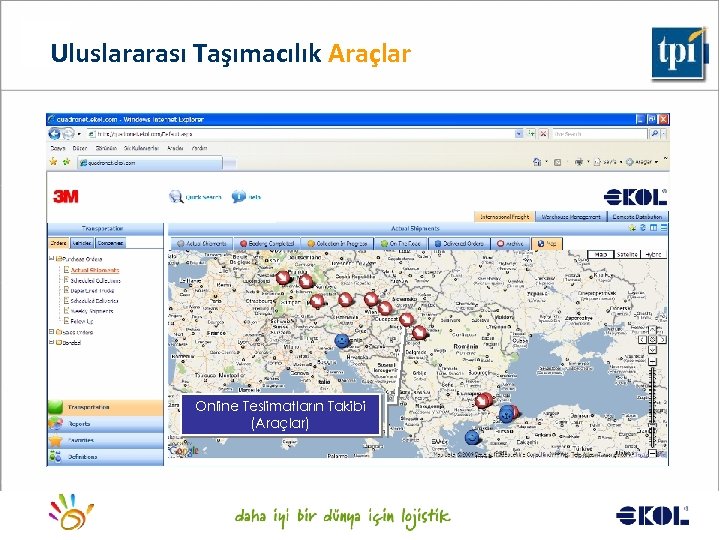Screen dimensions: 720x540
Task: Click the Sık Kullanılanlar browser menu
Action: tap(141, 148)
